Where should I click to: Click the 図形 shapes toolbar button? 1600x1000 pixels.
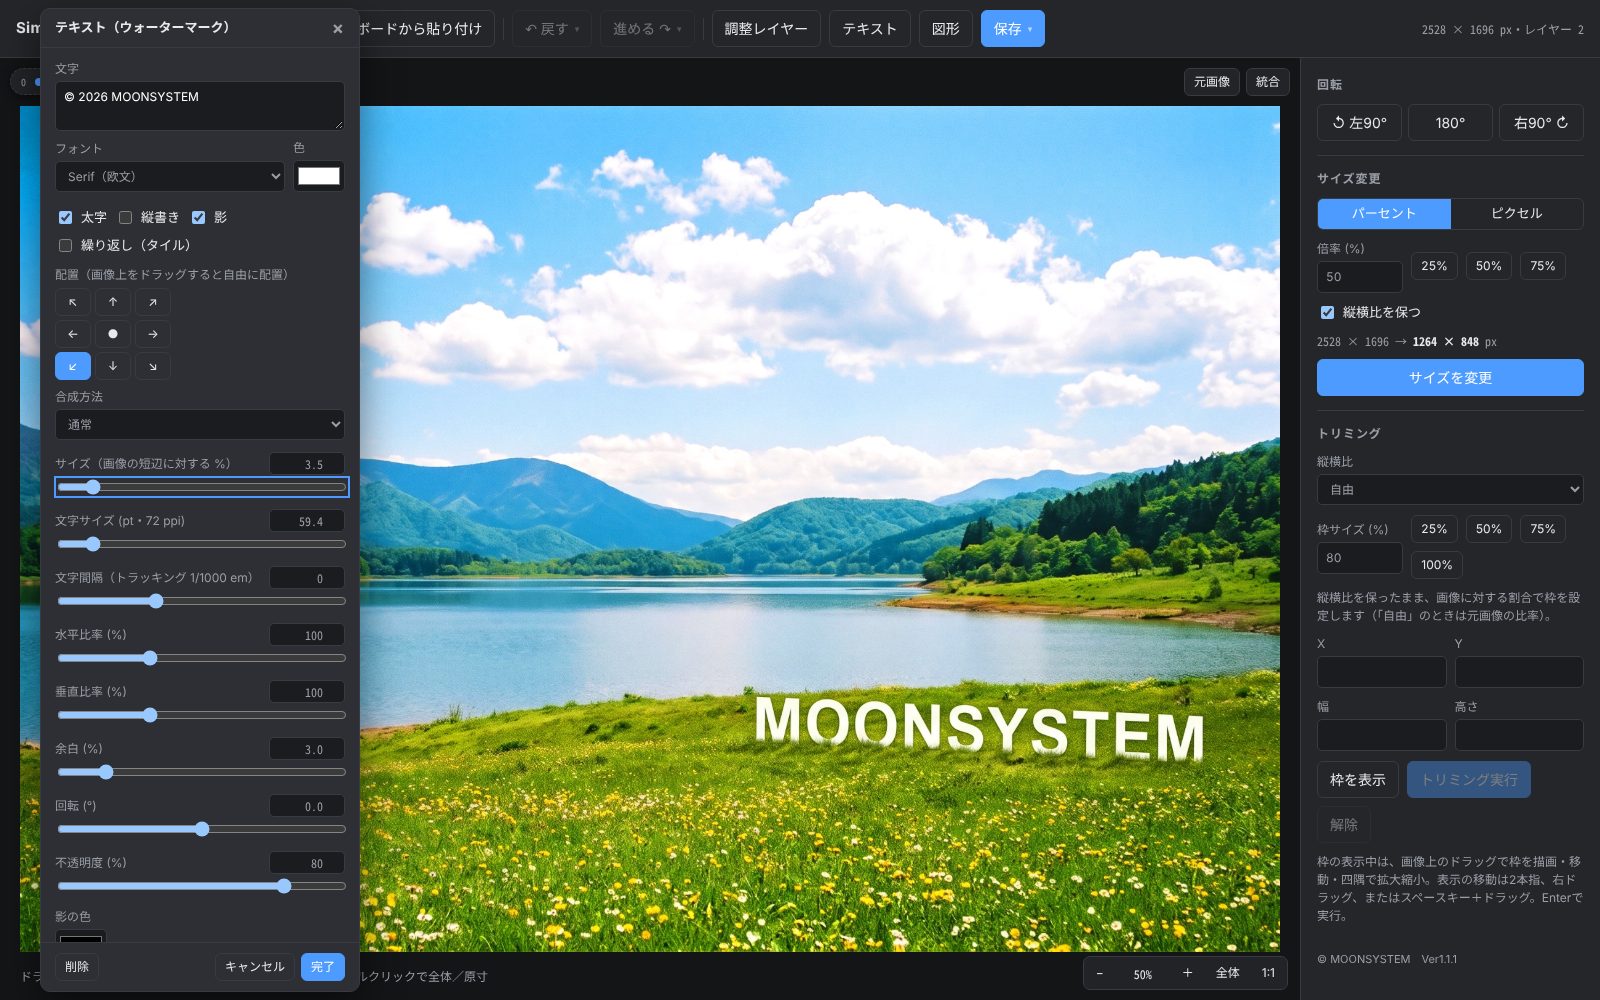point(946,29)
